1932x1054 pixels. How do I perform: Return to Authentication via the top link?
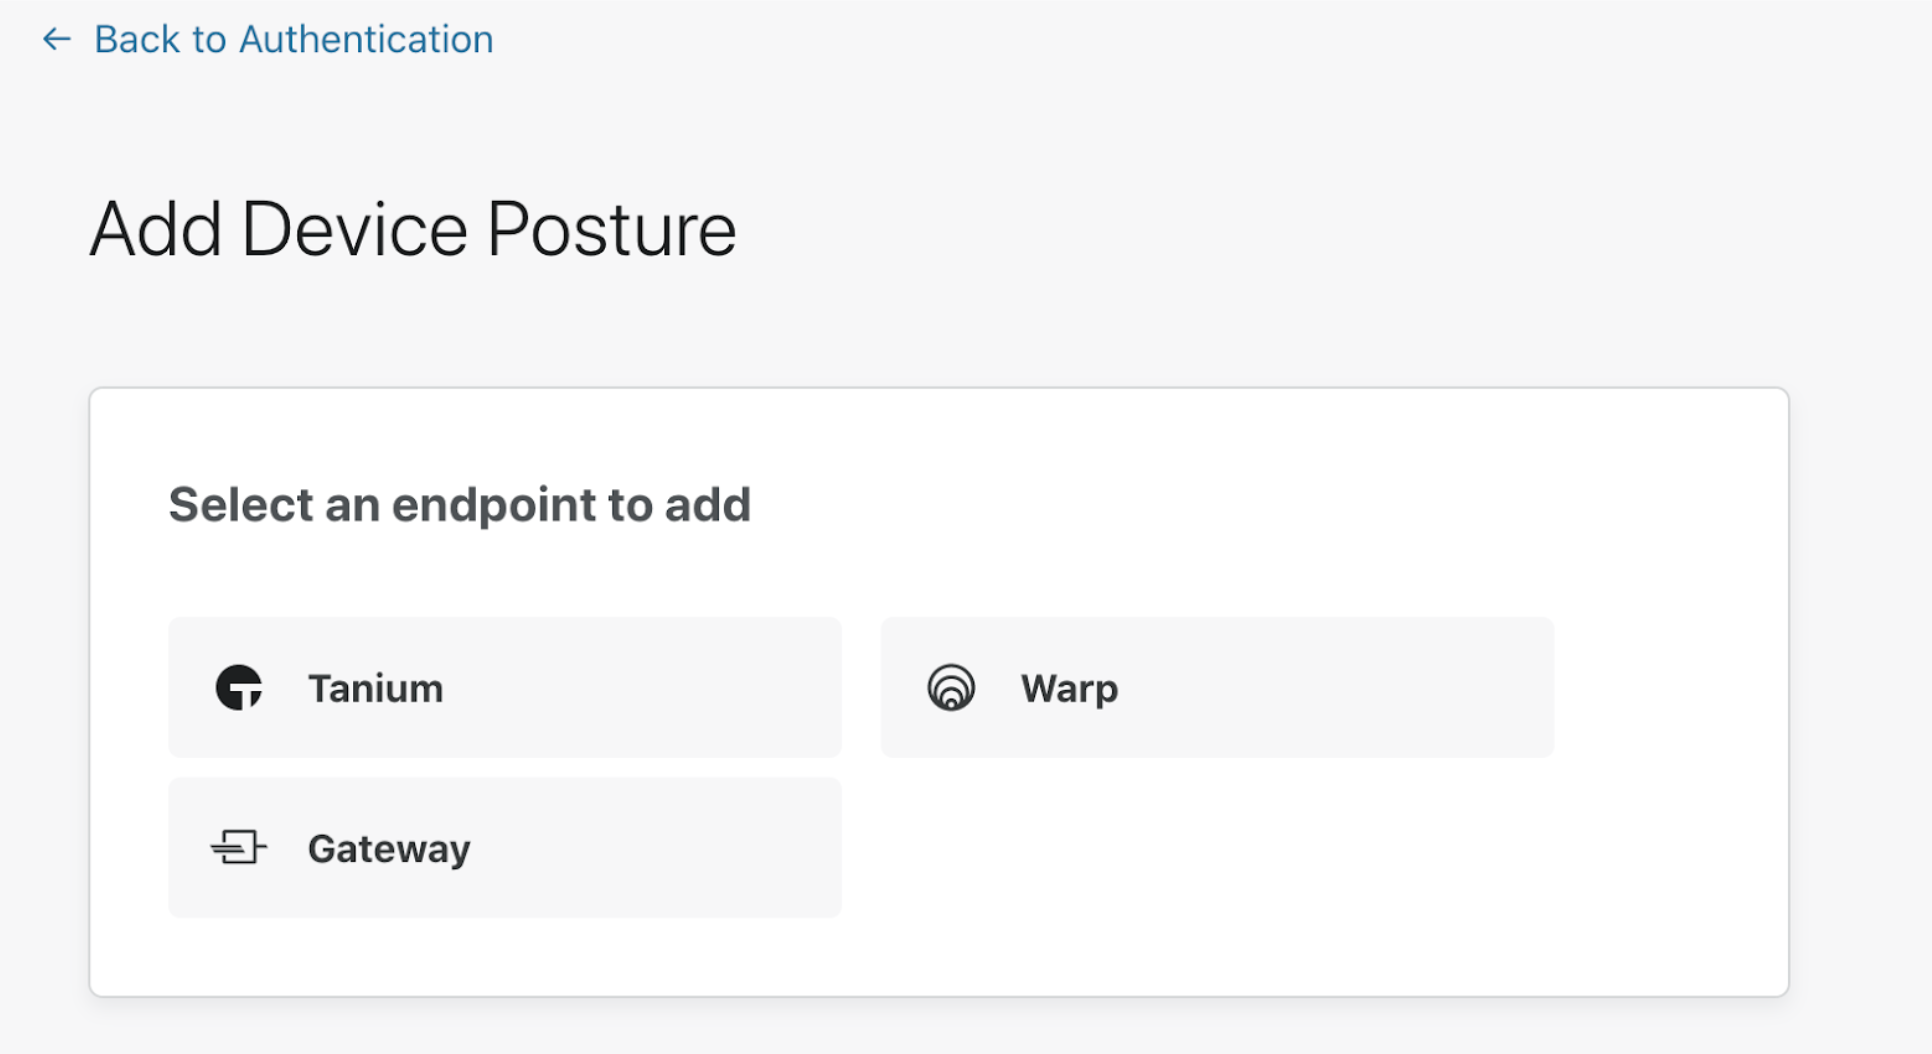[293, 40]
